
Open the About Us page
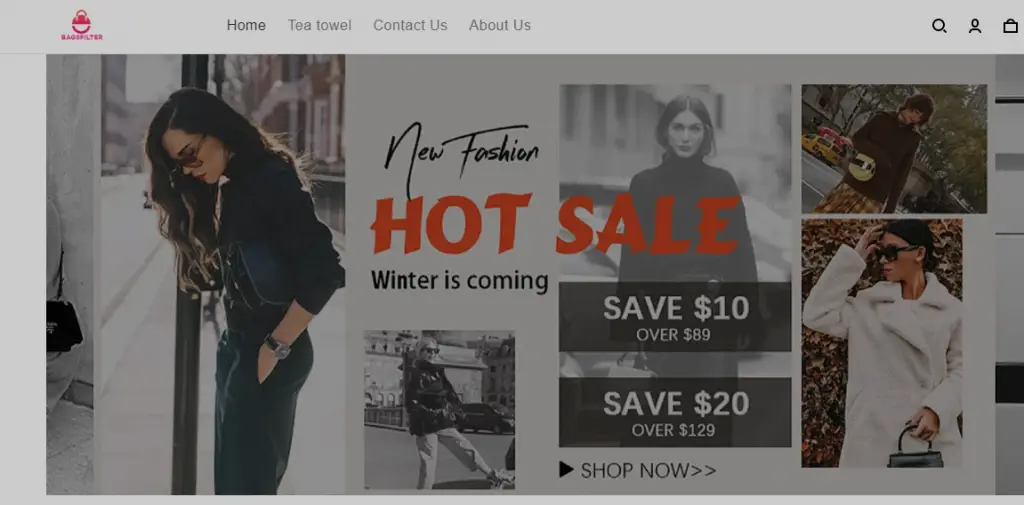(500, 25)
